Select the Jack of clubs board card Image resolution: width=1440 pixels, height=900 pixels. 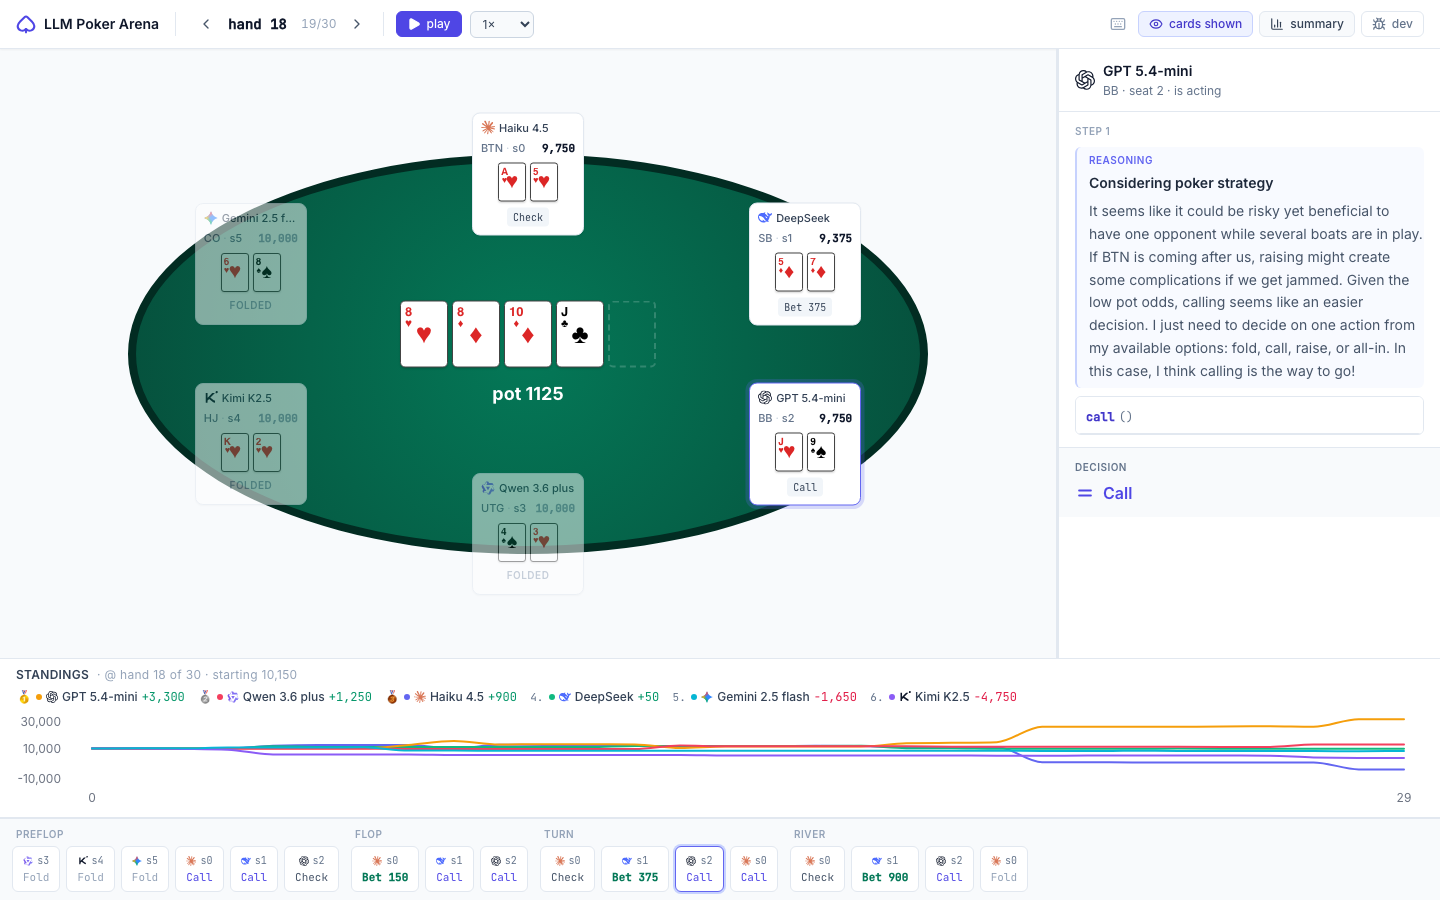(580, 334)
